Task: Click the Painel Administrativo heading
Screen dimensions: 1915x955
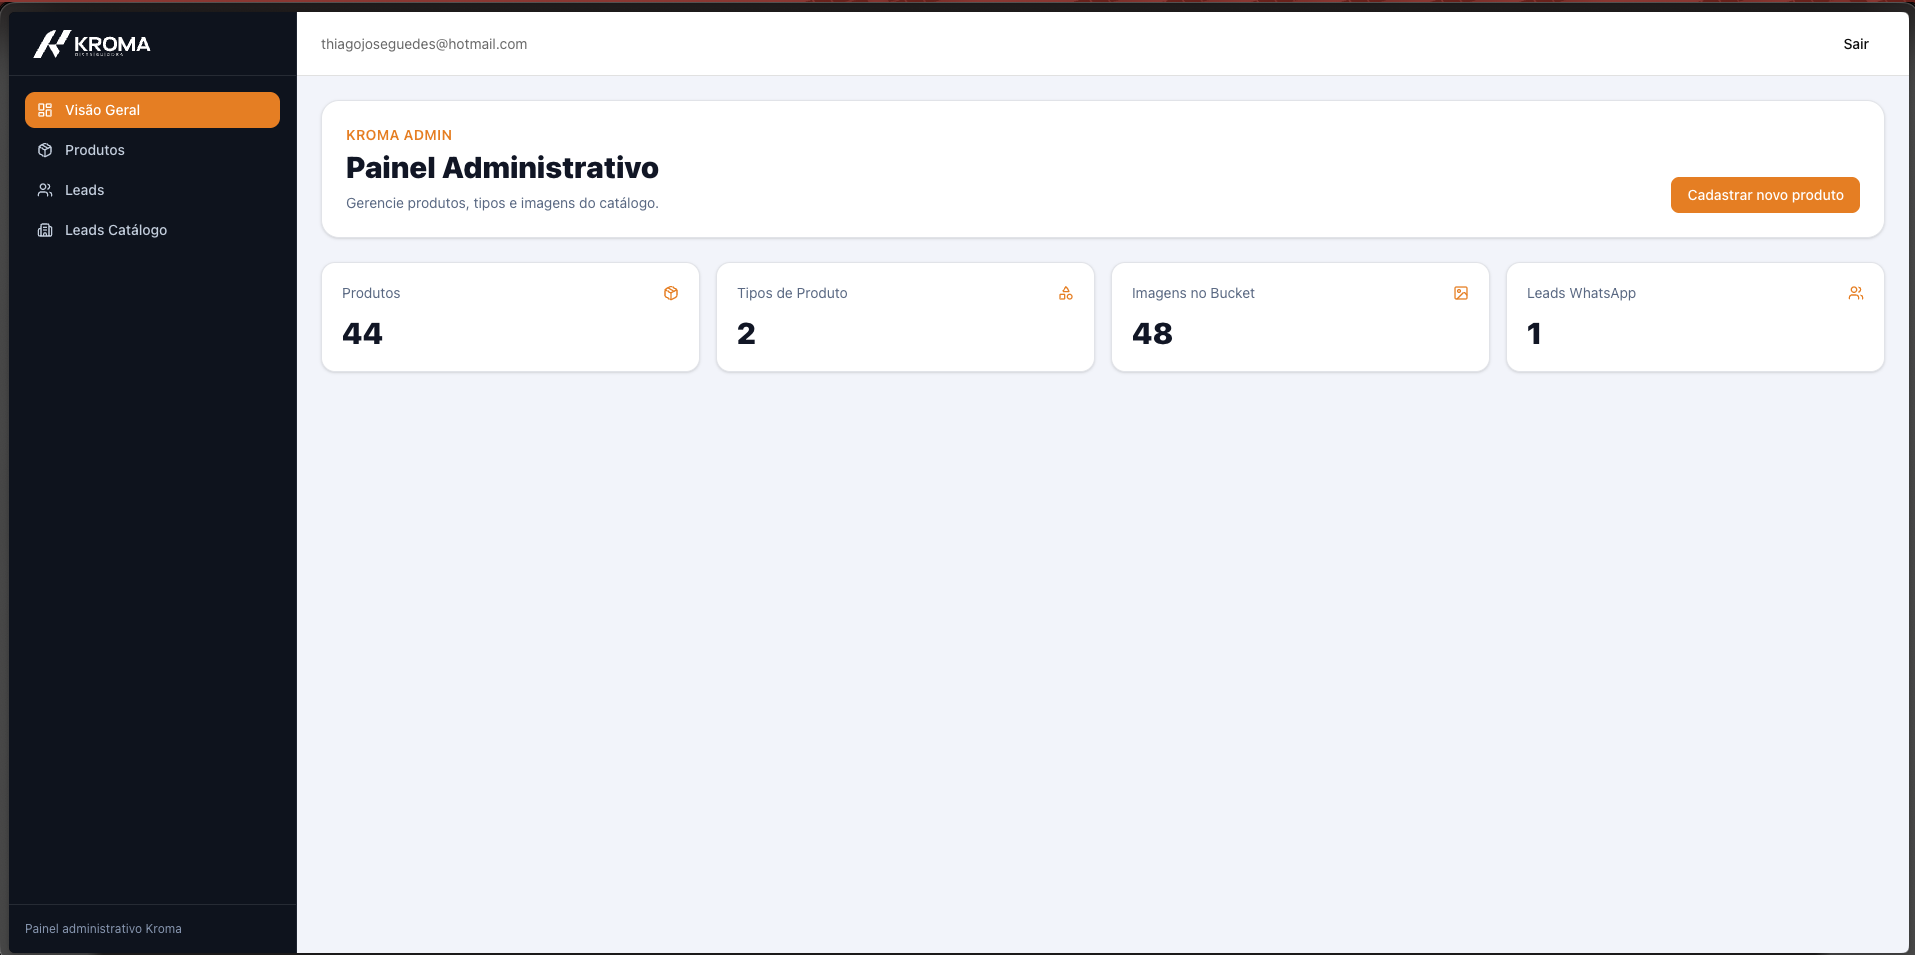Action: pos(502,168)
